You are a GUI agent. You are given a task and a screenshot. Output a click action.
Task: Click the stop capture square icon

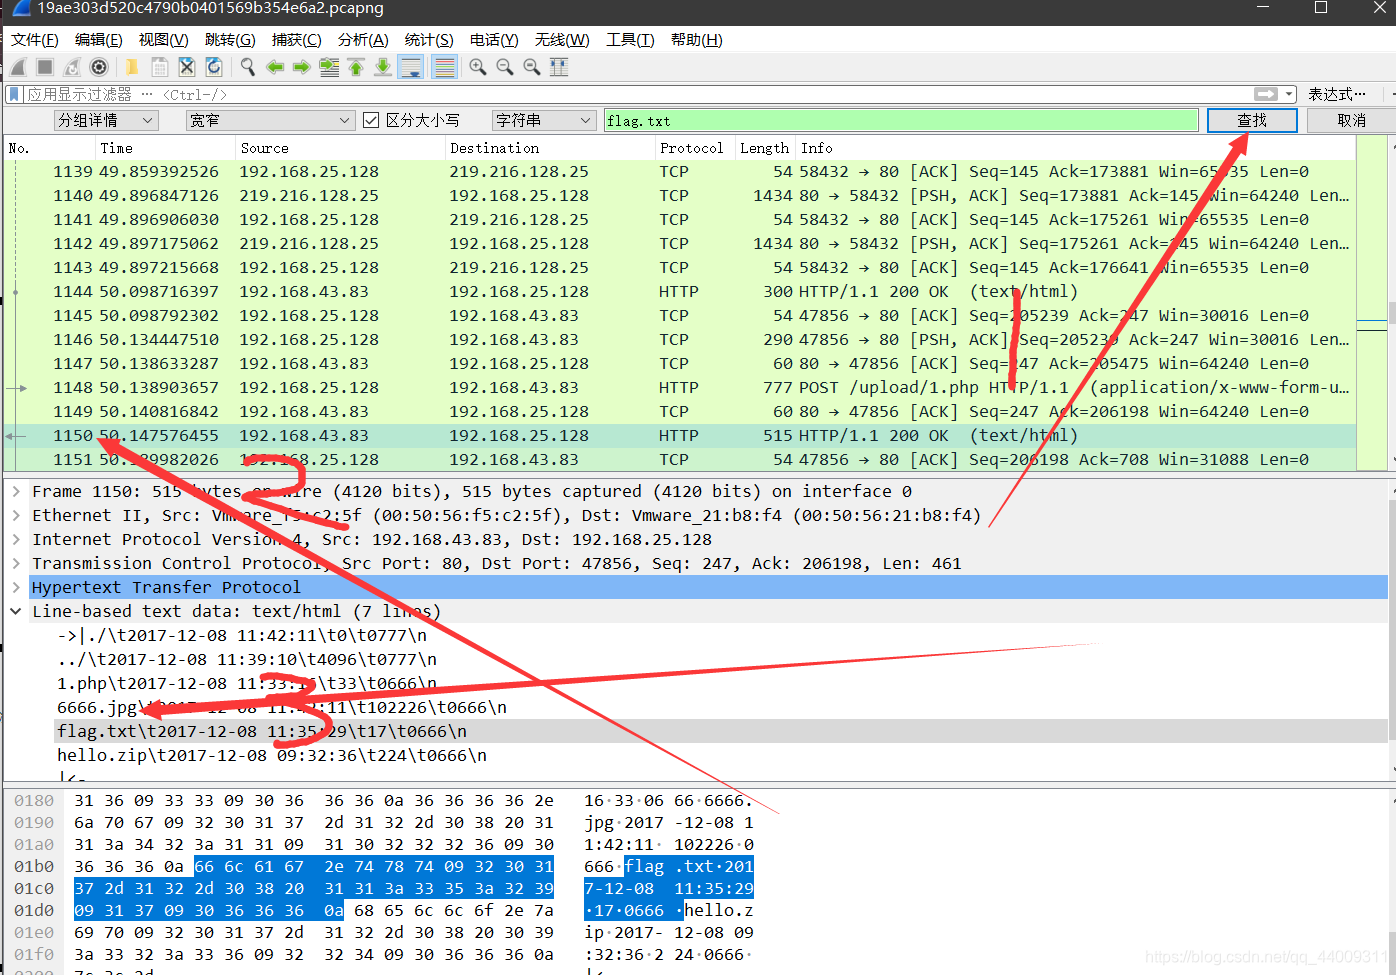click(45, 67)
